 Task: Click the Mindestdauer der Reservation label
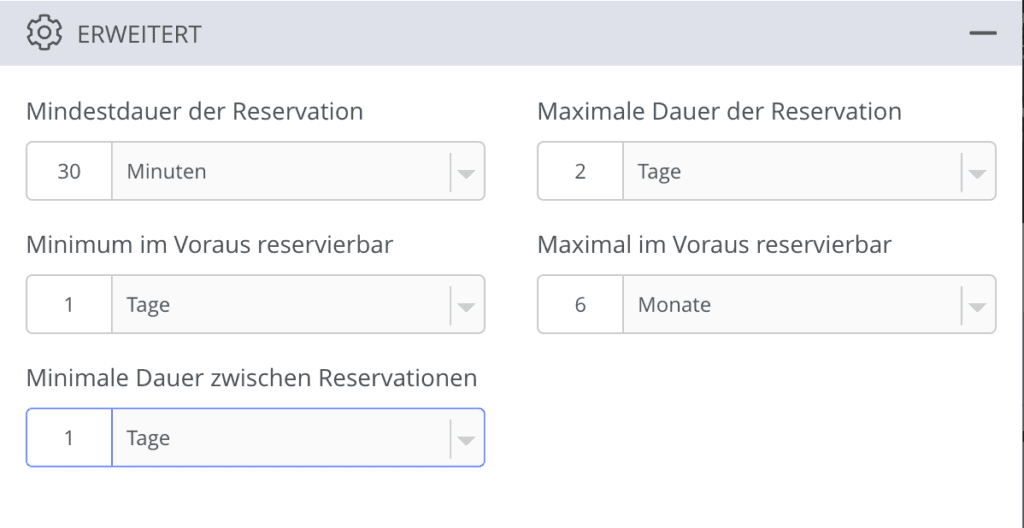(x=195, y=111)
